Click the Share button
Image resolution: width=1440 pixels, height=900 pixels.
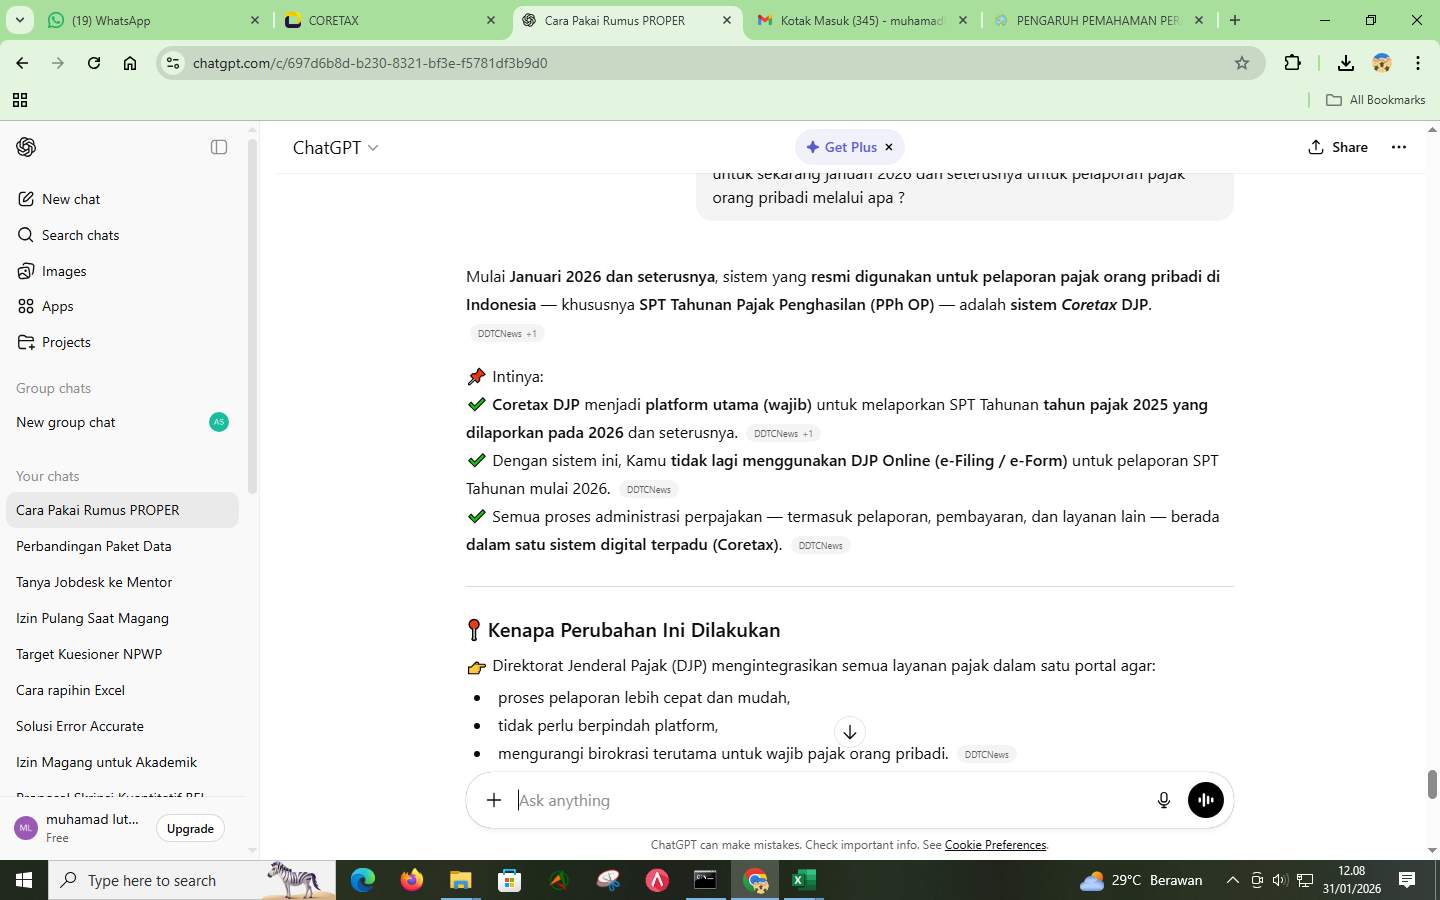pos(1338,147)
